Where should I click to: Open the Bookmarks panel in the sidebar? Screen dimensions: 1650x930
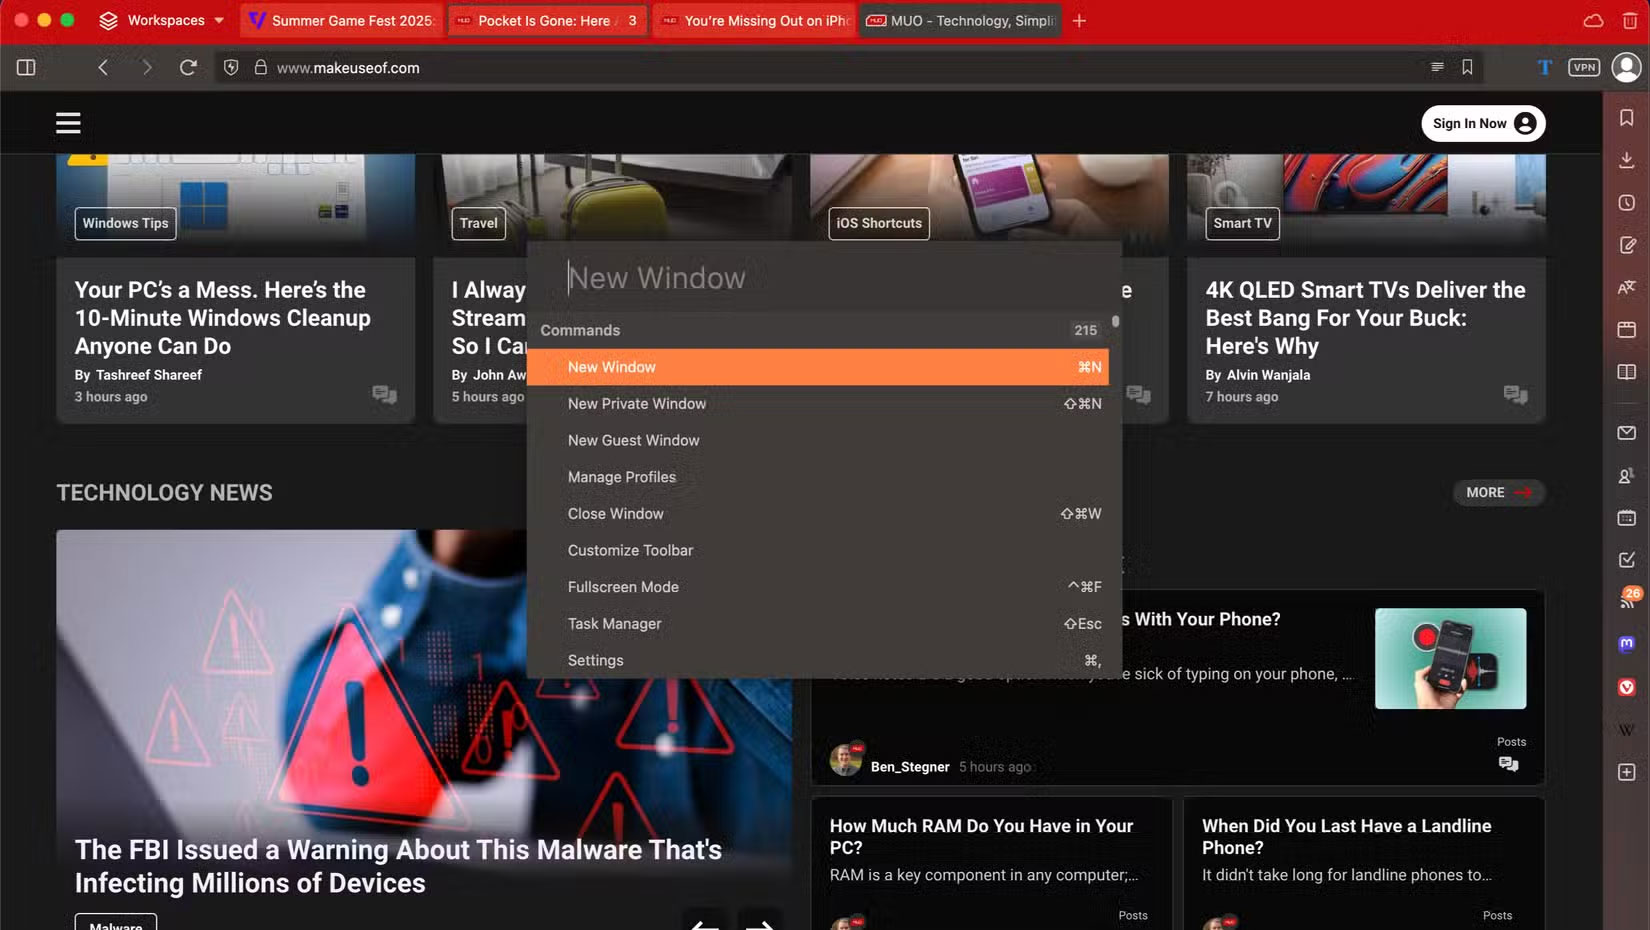1627,118
